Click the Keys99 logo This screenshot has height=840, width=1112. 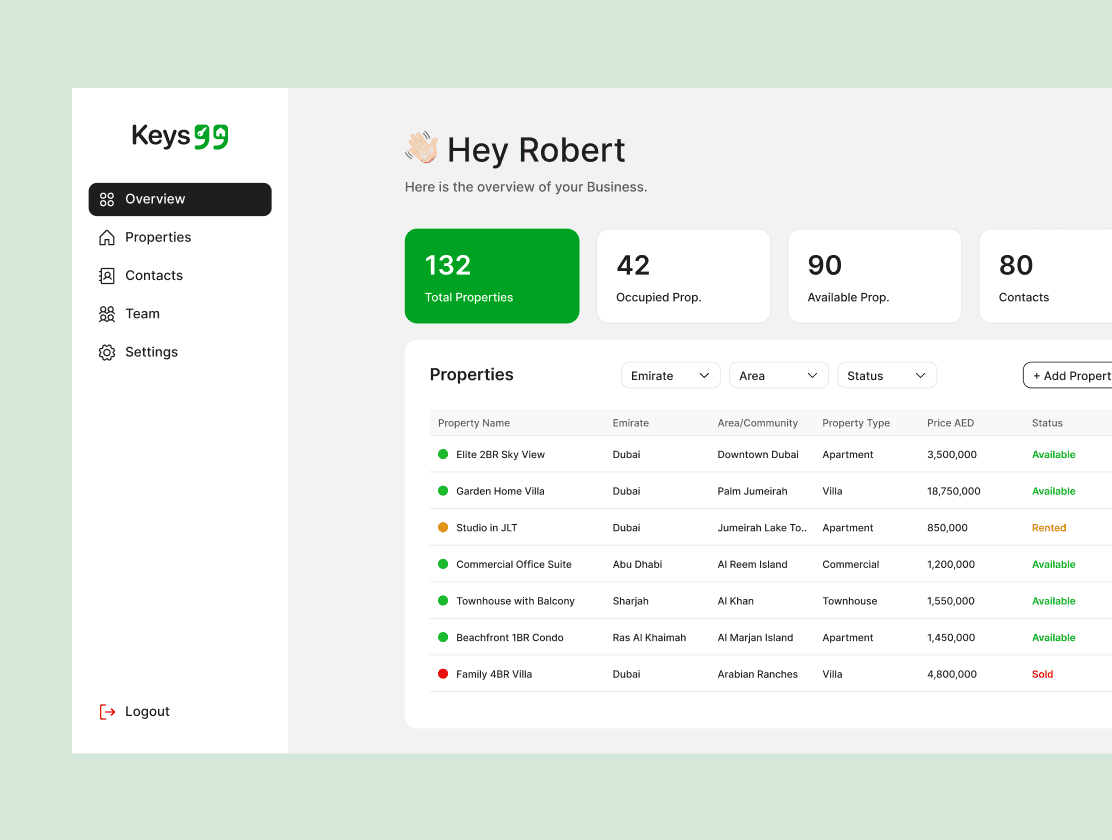click(179, 136)
